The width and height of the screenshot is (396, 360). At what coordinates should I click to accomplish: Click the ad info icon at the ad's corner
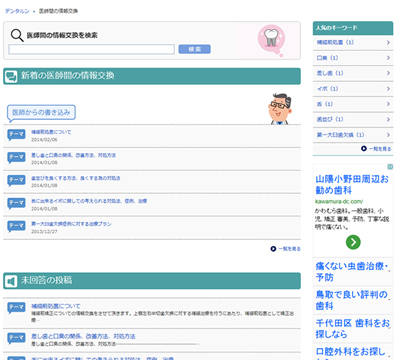click(x=390, y=167)
